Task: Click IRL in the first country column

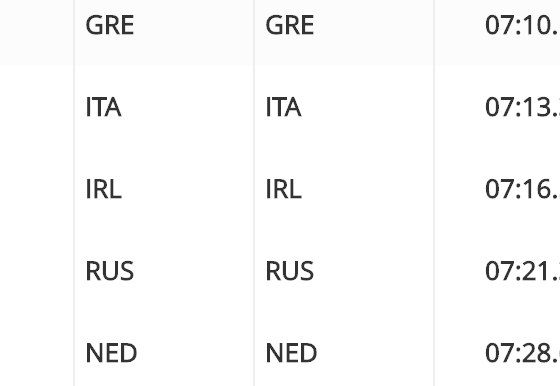Action: click(104, 189)
